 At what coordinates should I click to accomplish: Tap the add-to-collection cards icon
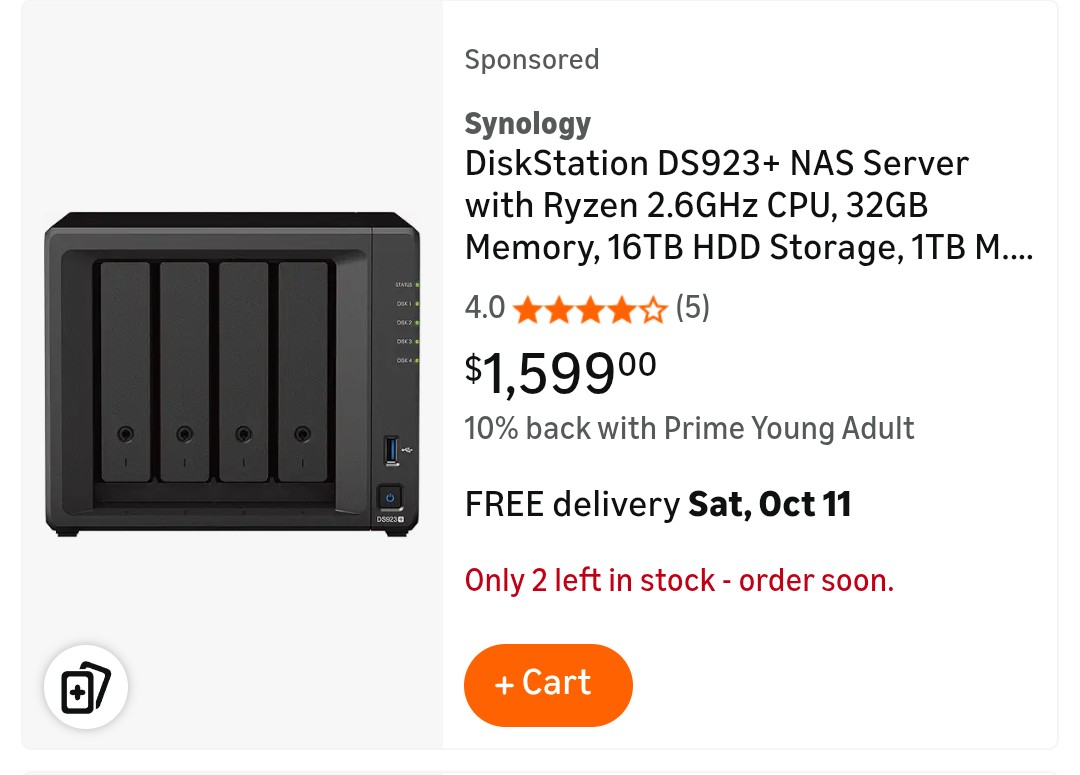pyautogui.click(x=85, y=687)
